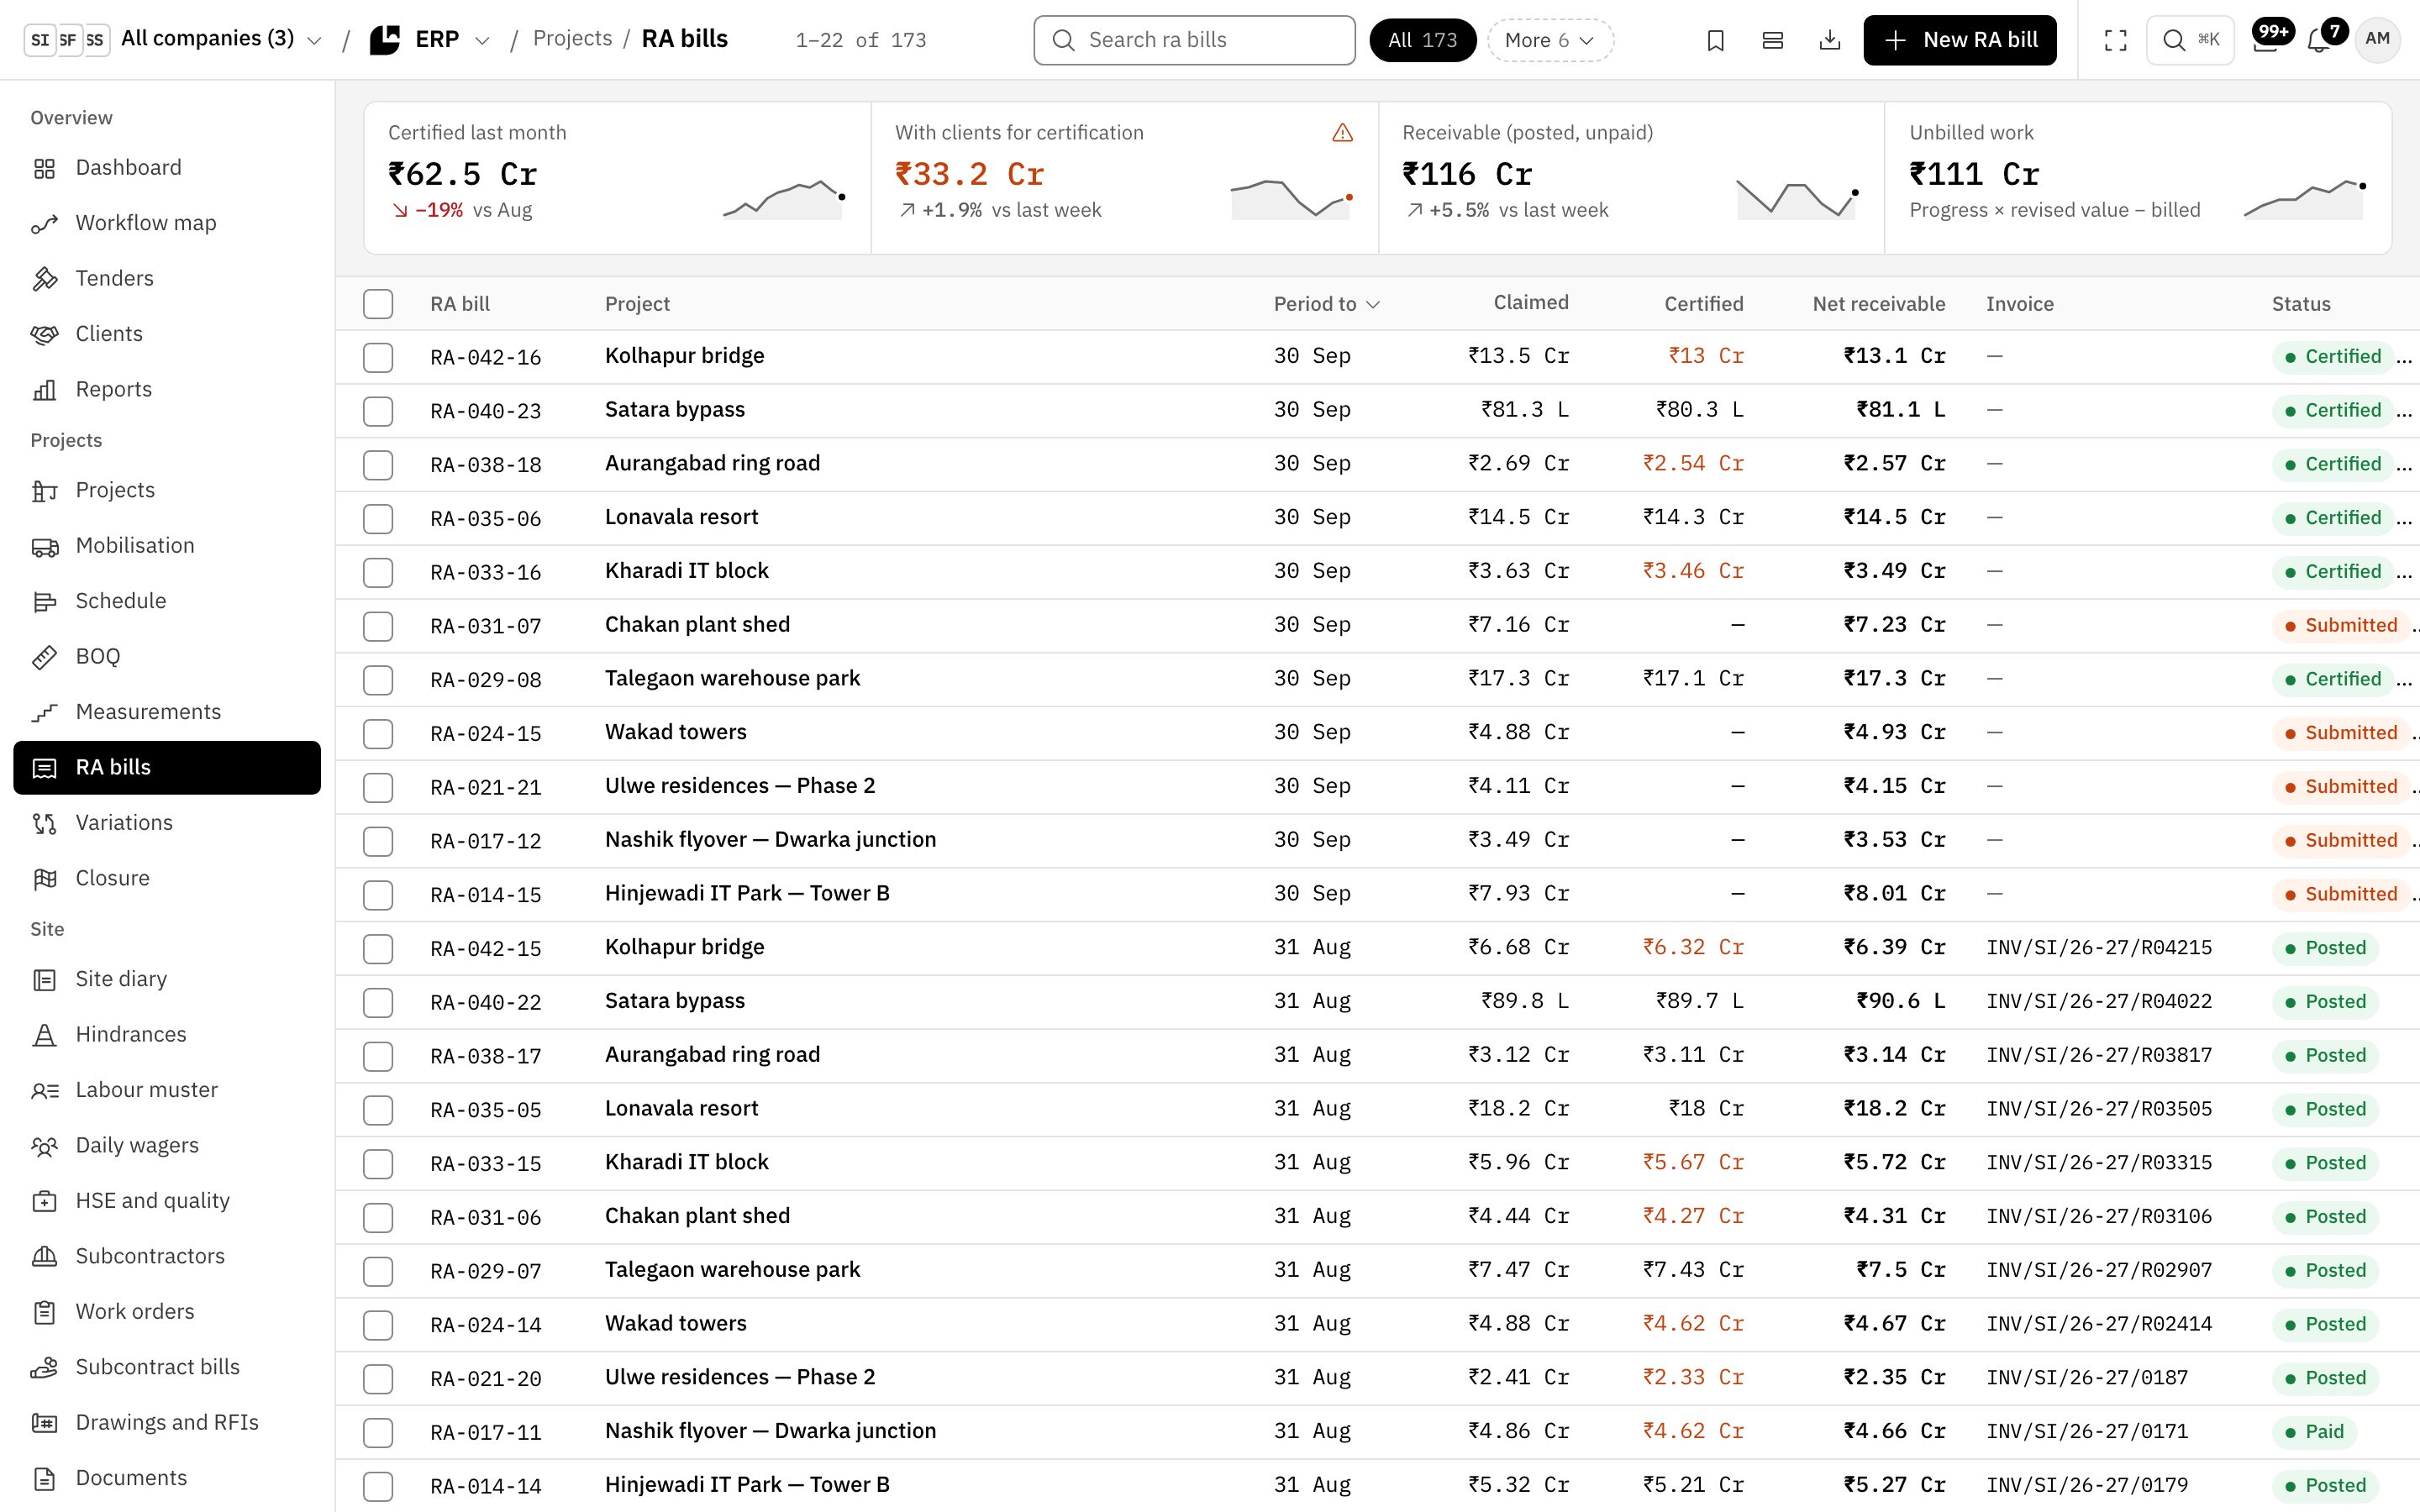2420x1512 pixels.
Task: Open the Projects breadcrumb link
Action: [x=572, y=39]
